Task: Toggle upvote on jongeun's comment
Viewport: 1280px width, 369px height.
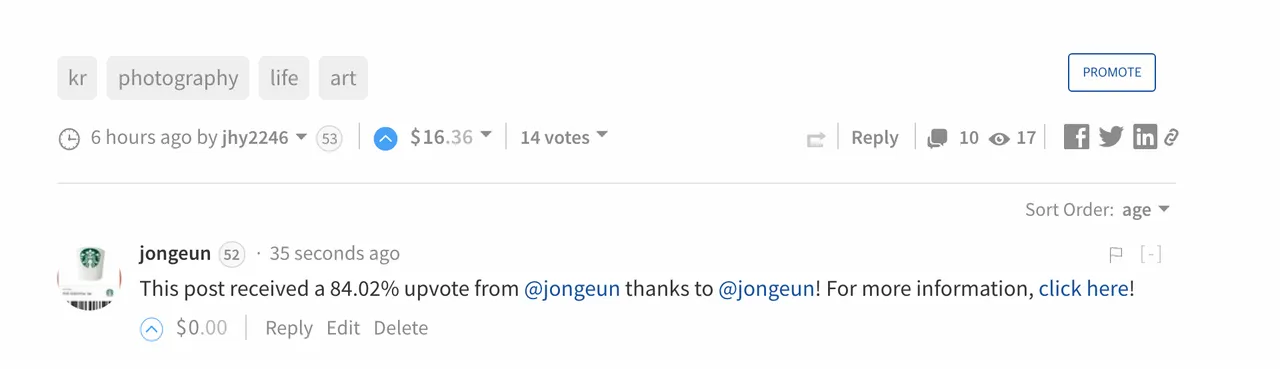Action: point(151,328)
